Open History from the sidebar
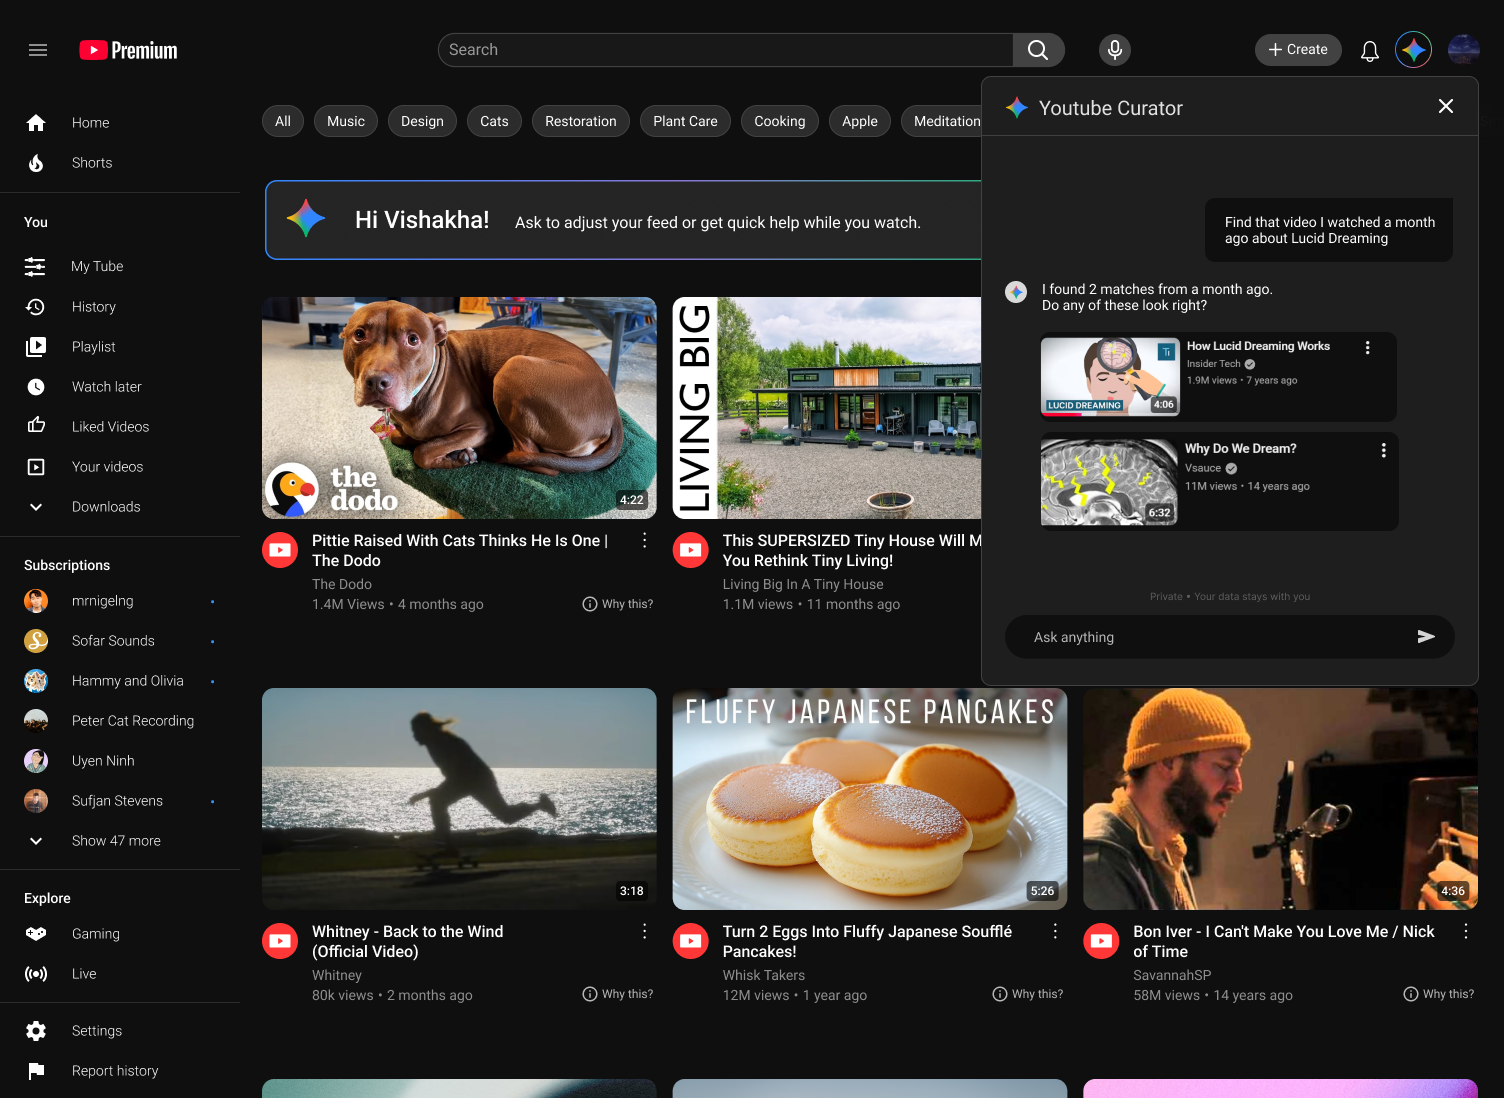1504x1098 pixels. click(x=36, y=306)
